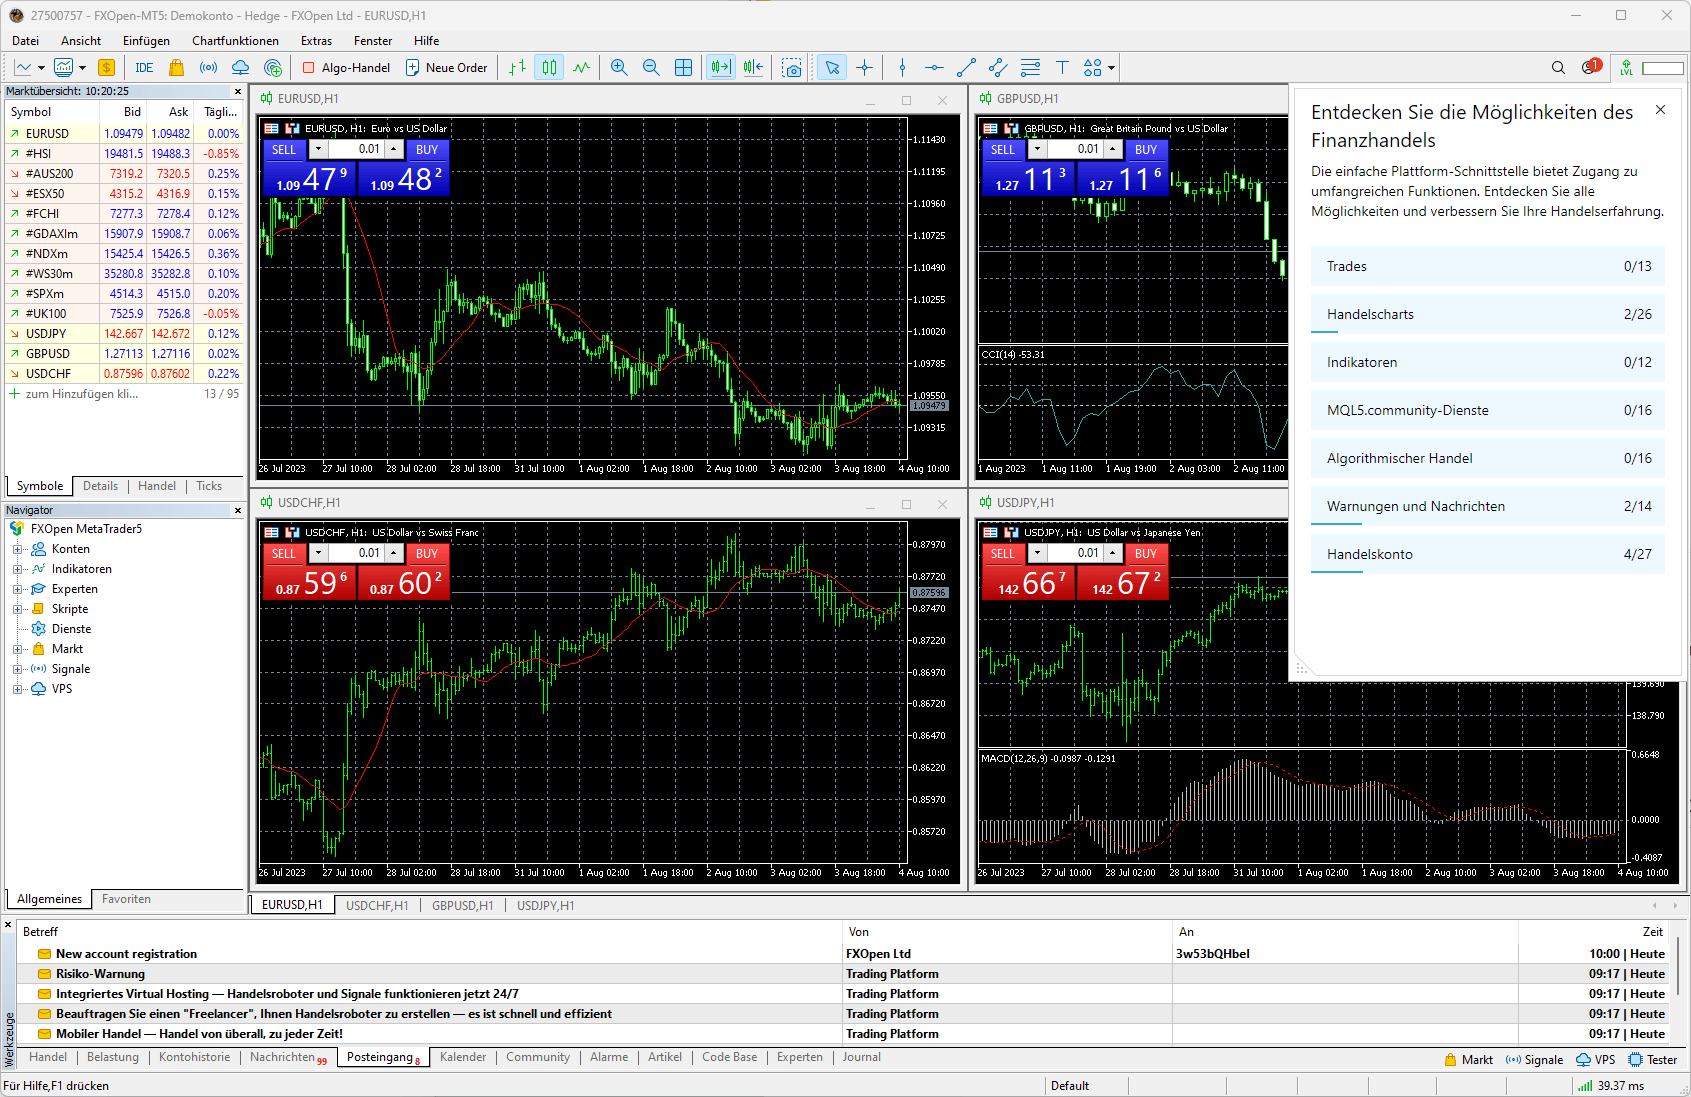1691x1097 pixels.
Task: Toggle the Market Watch dollar icon
Action: click(x=106, y=68)
